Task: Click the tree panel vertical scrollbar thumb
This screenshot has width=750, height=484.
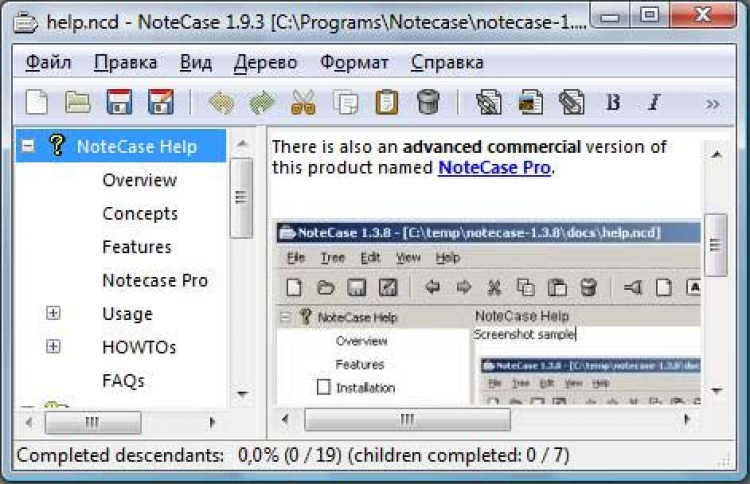Action: click(x=242, y=198)
